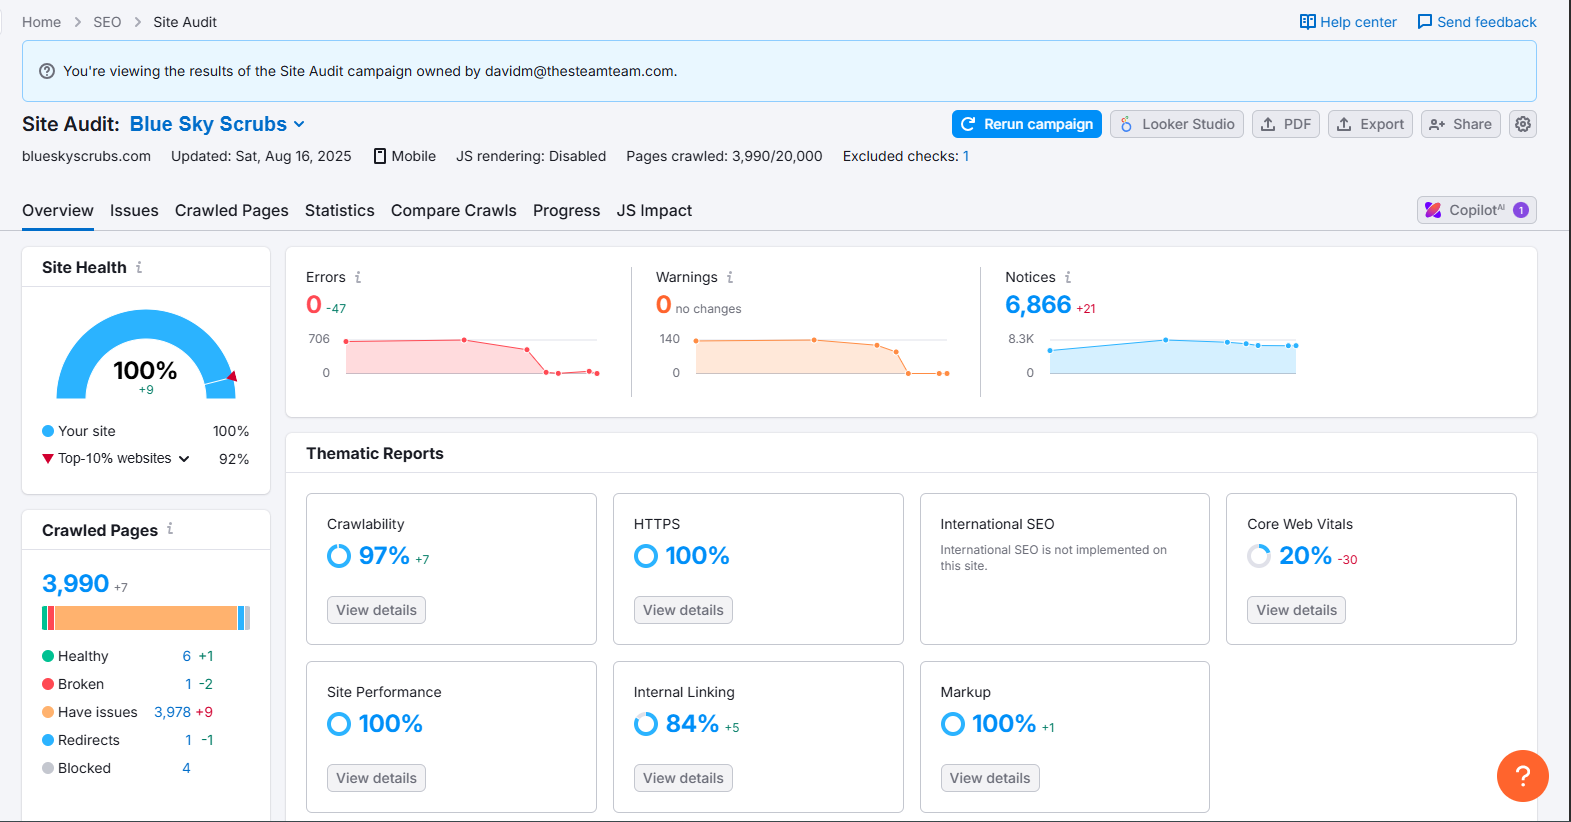The height and width of the screenshot is (822, 1571).
Task: Click the Crawlability progress ring
Action: point(339,556)
